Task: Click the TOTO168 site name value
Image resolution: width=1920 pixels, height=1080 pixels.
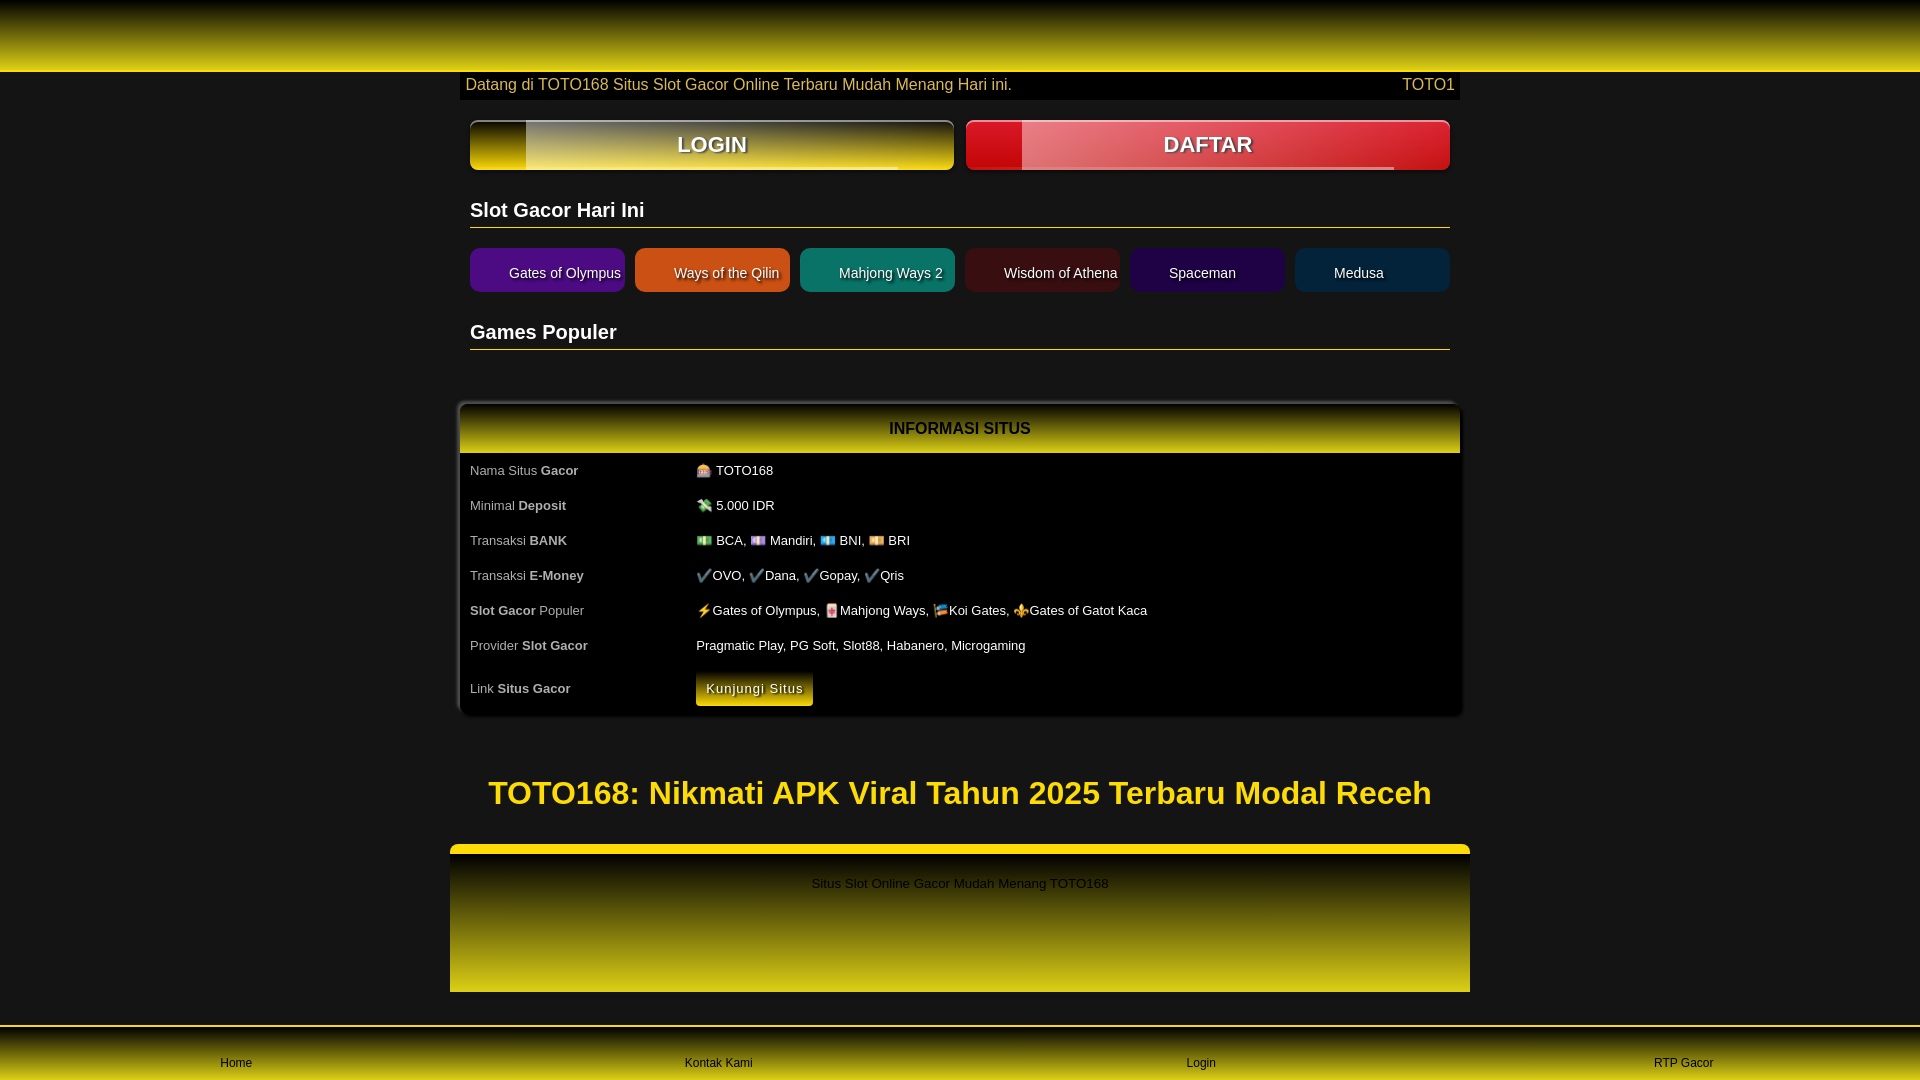Action: point(734,471)
